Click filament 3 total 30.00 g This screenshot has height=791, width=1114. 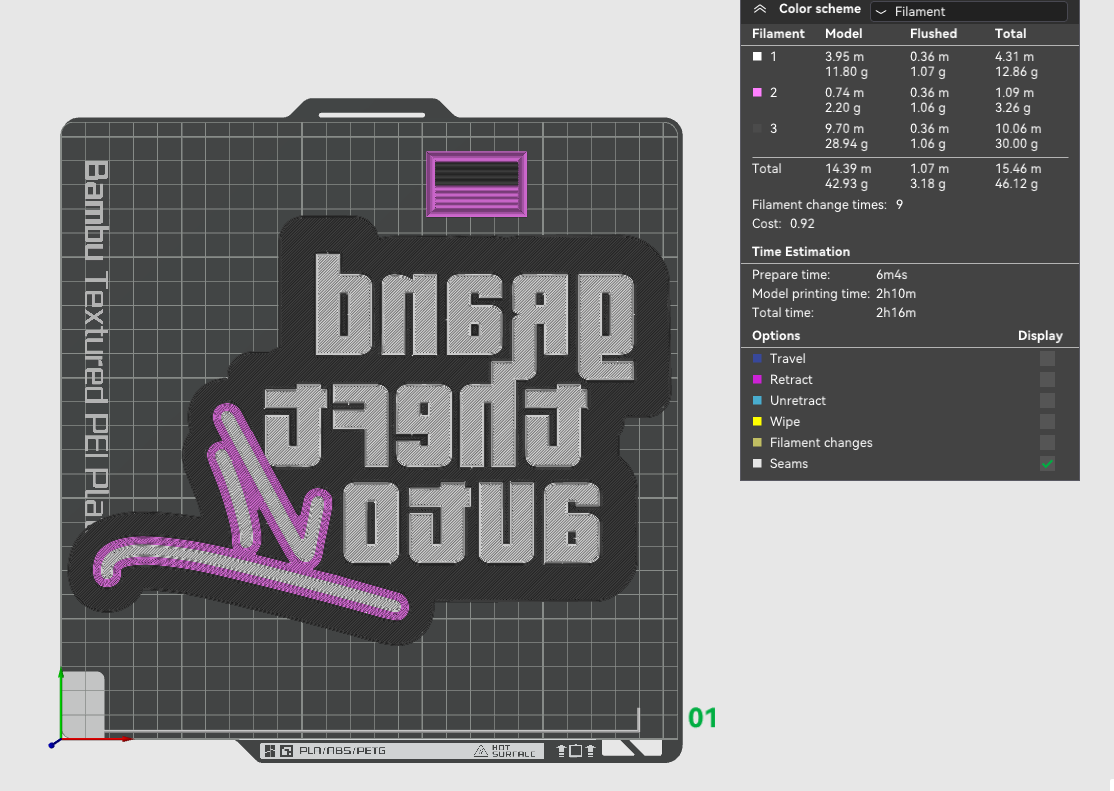pos(1016,144)
